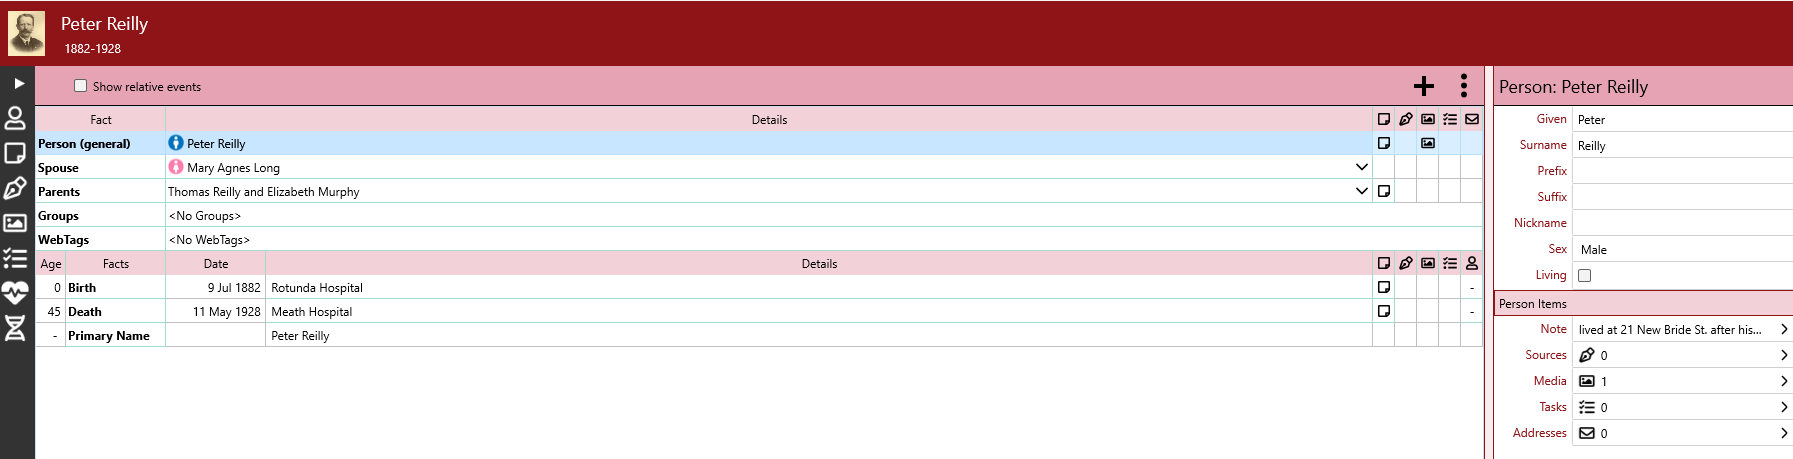Sort by Age column header

pos(51,264)
